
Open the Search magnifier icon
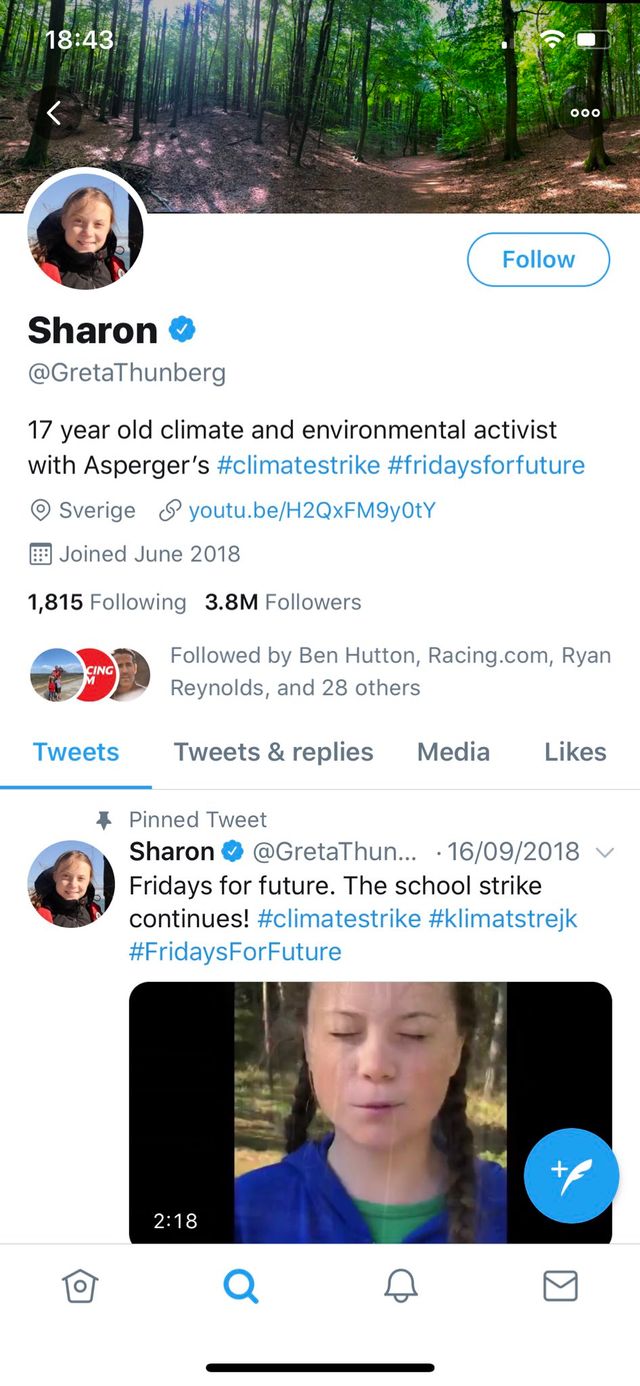[x=240, y=1286]
